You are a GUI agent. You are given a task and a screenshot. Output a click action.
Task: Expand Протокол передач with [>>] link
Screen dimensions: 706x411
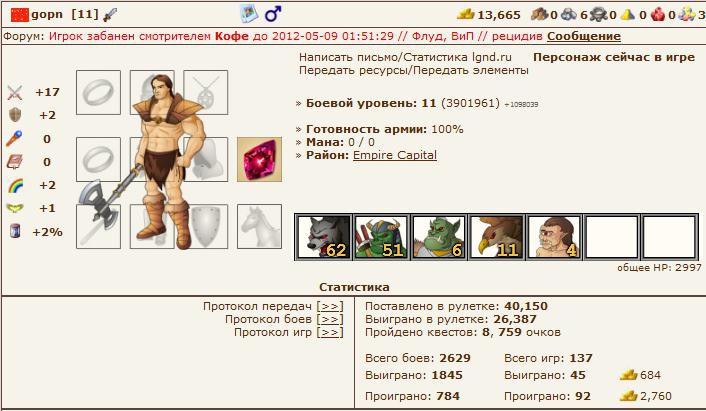(x=330, y=307)
